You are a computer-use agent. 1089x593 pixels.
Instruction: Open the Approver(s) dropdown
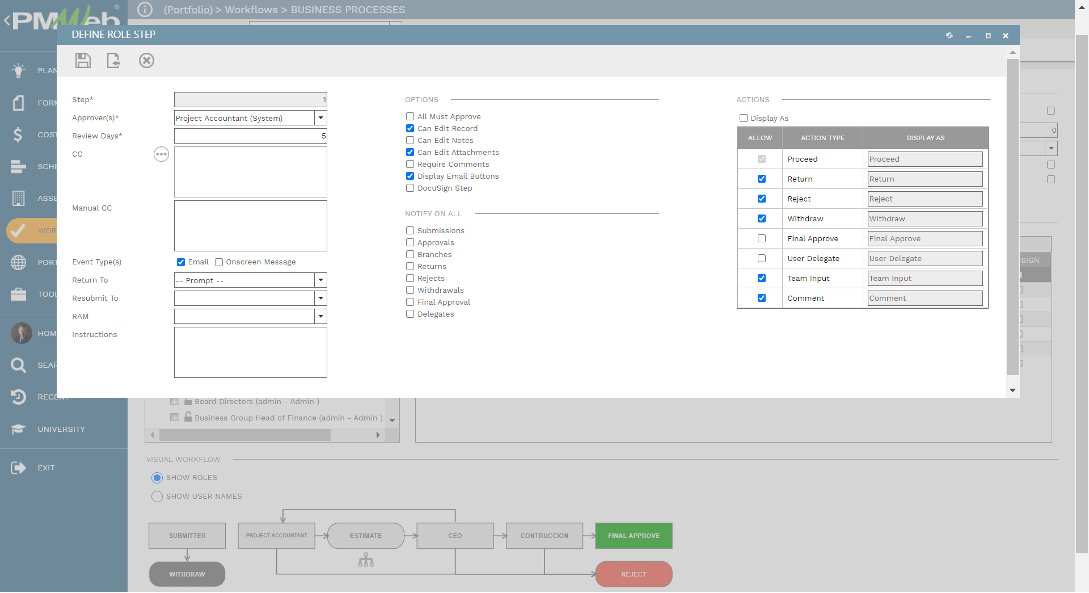tap(321, 118)
